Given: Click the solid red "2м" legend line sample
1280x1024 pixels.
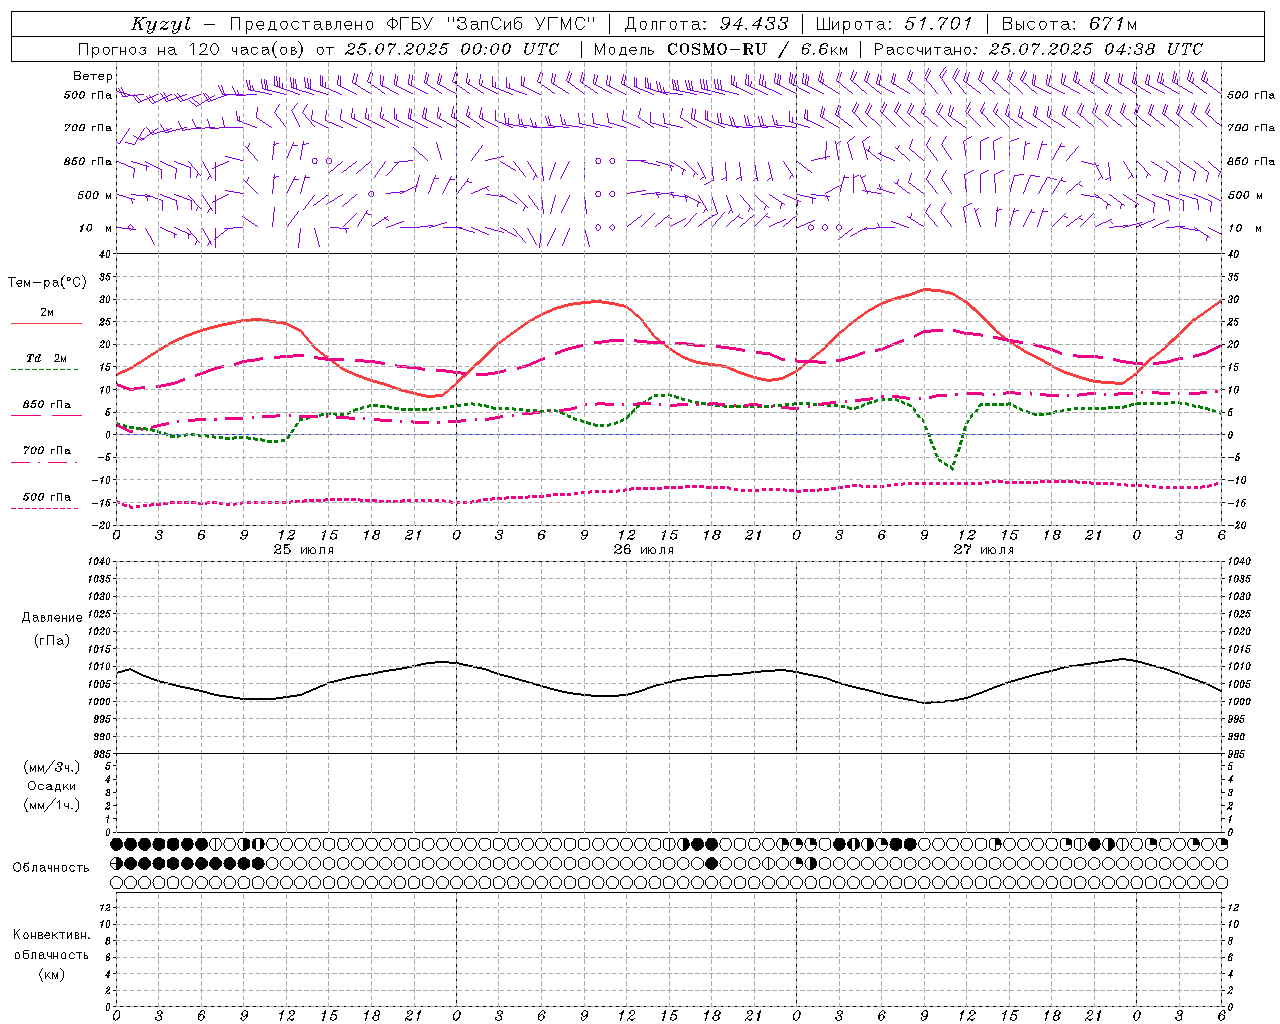Looking at the screenshot, I should 46,323.
